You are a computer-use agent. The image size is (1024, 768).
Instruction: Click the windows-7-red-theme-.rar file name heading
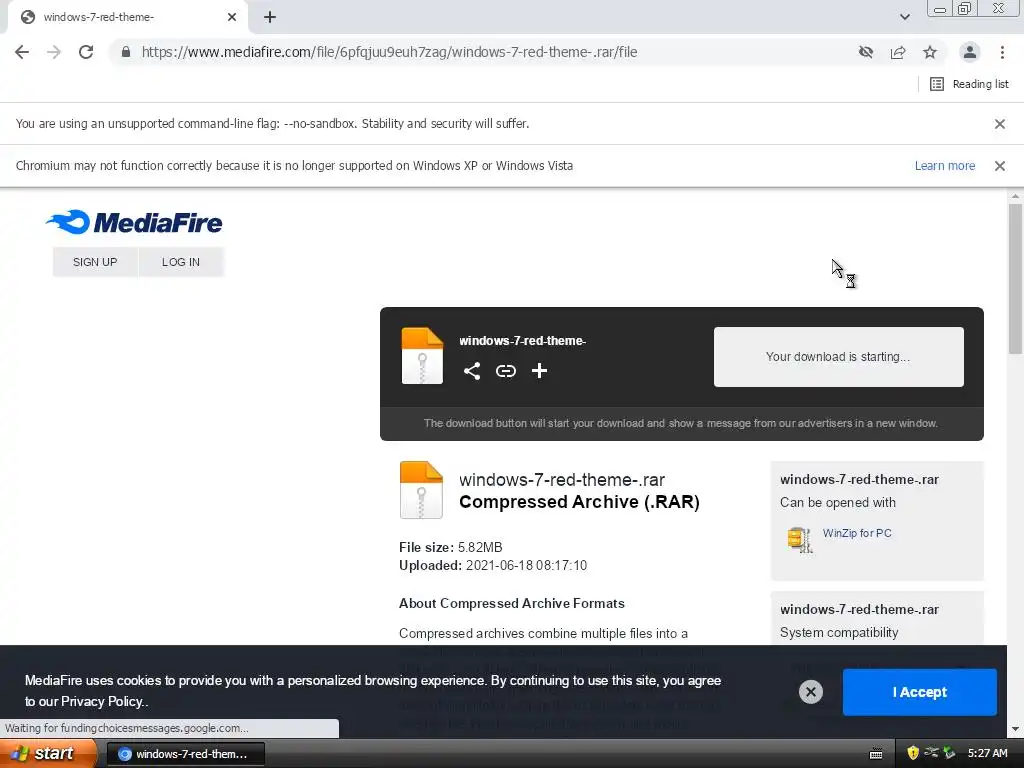tap(562, 479)
